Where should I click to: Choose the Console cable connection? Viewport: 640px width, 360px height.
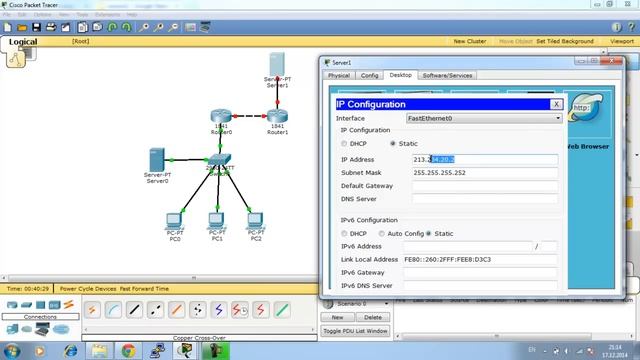113,310
